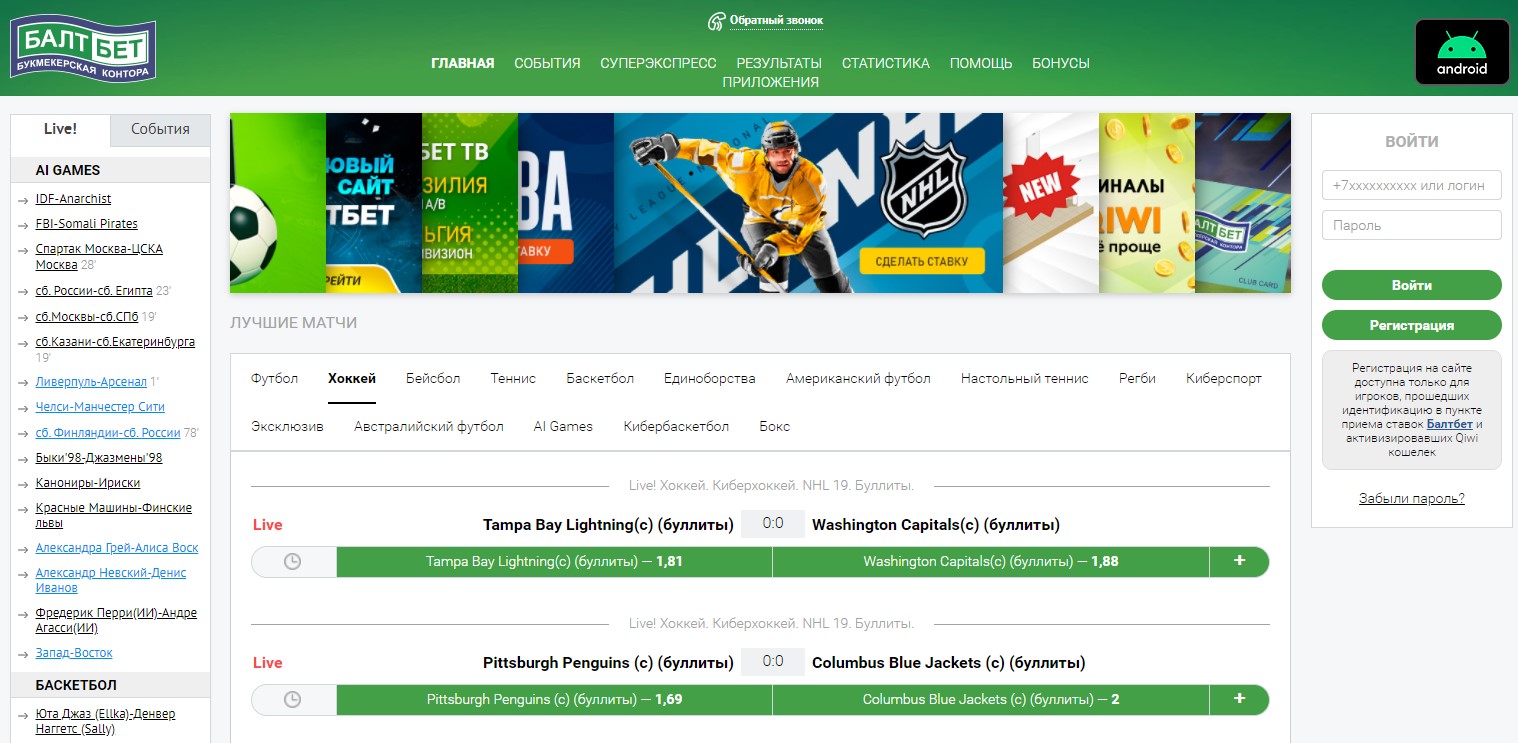Select the Хоккей sport tab
1518x743 pixels.
(352, 379)
